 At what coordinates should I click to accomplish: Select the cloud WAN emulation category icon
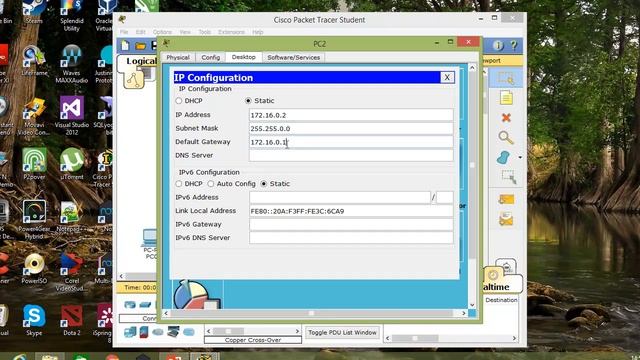tap(158, 332)
